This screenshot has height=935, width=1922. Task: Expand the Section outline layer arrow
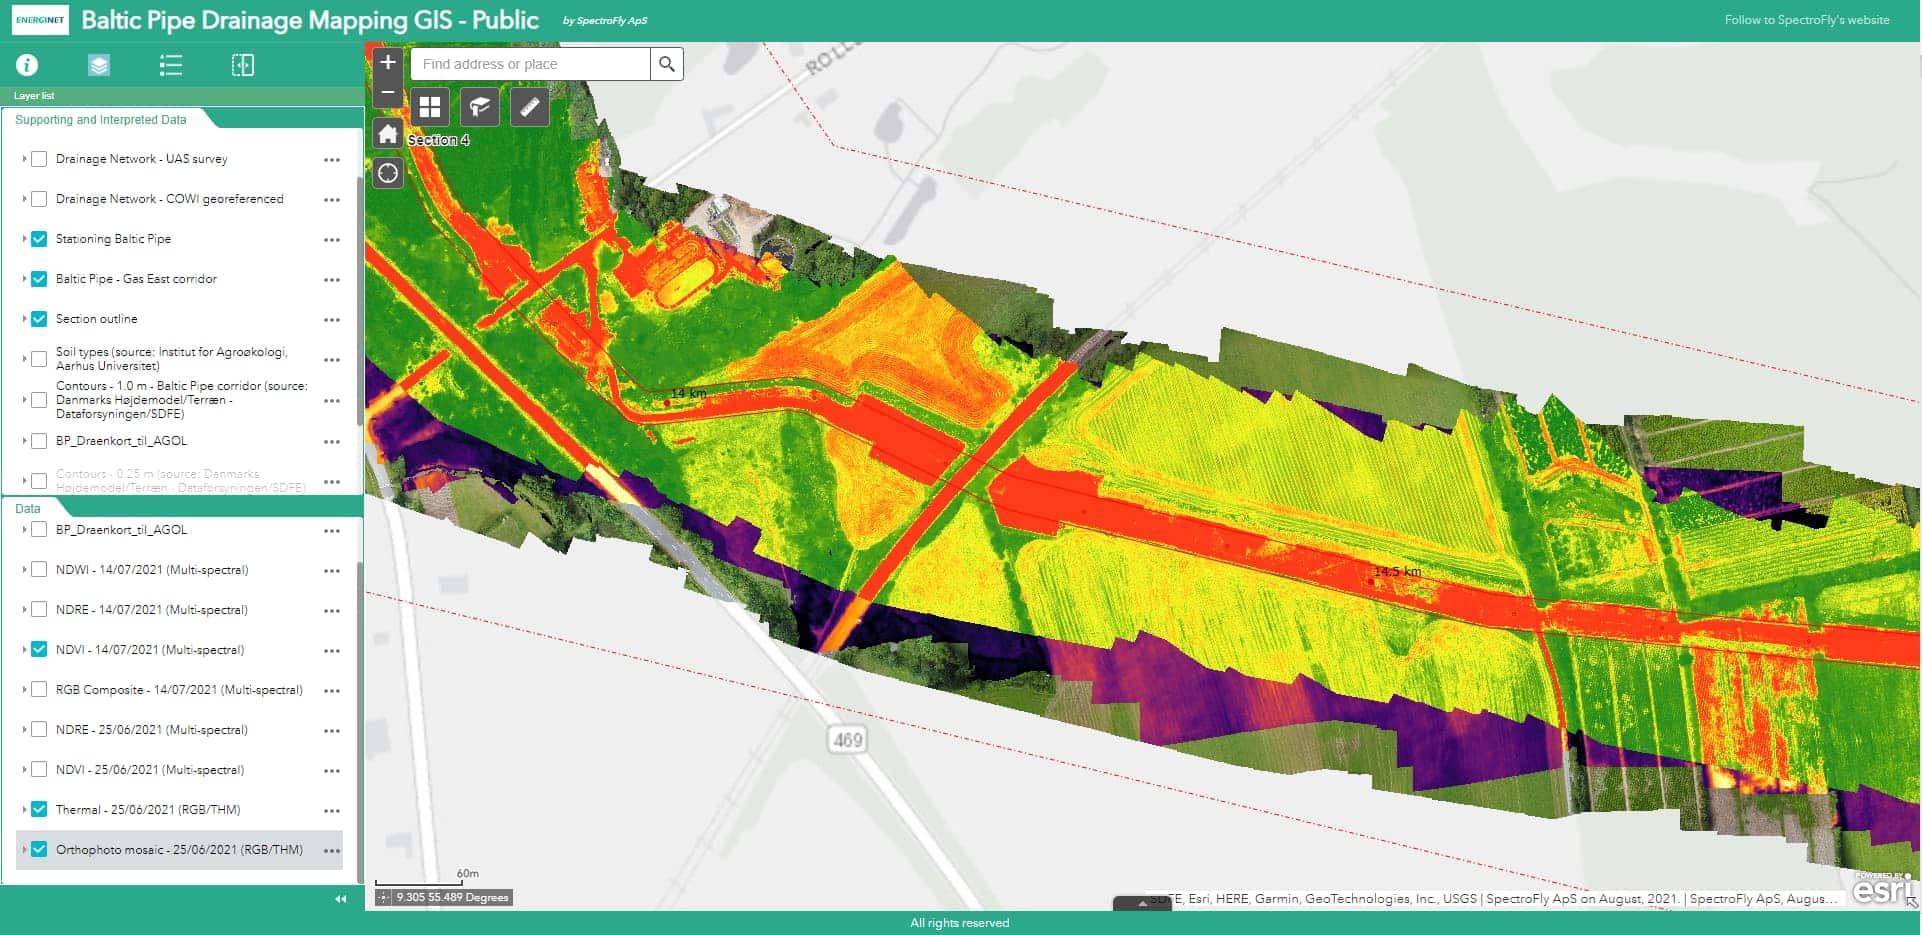click(24, 319)
